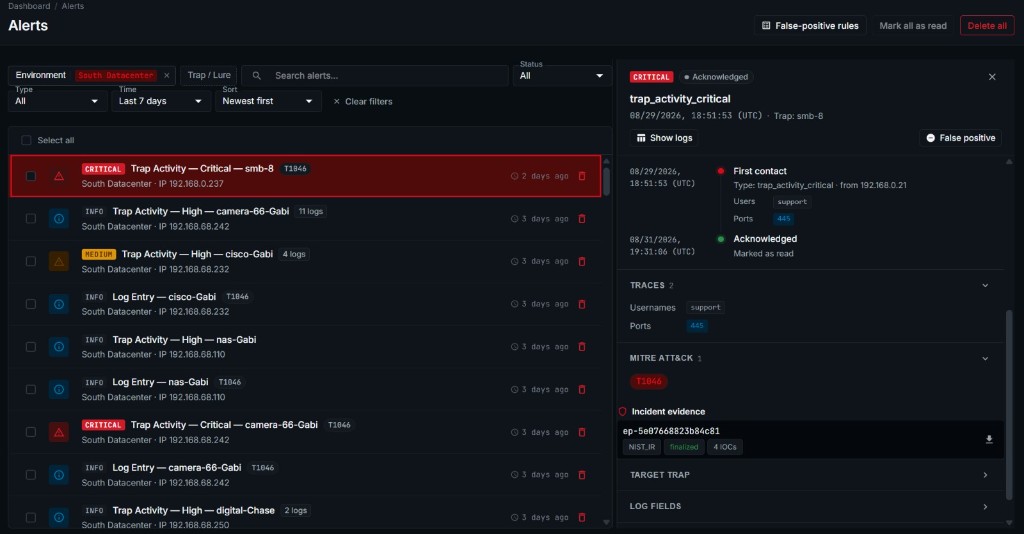The width and height of the screenshot is (1024, 534).
Task: Close the alert detail panel
Action: [992, 77]
